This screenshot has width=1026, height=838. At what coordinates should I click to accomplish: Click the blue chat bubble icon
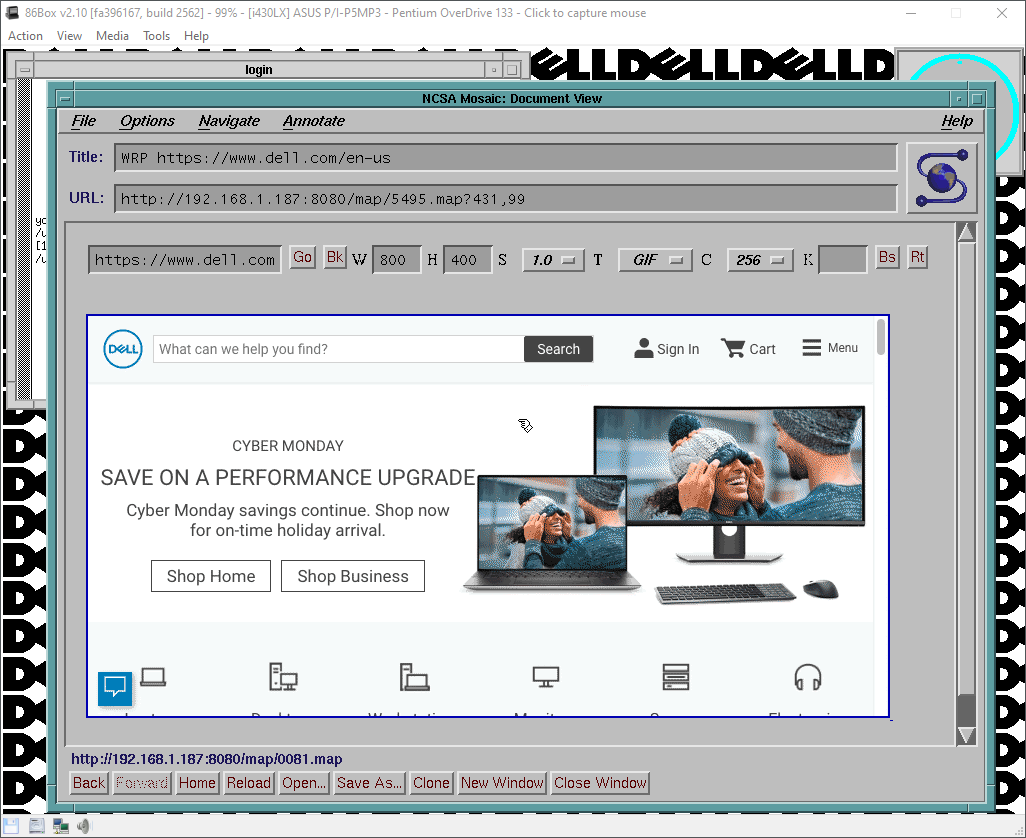tap(115, 688)
